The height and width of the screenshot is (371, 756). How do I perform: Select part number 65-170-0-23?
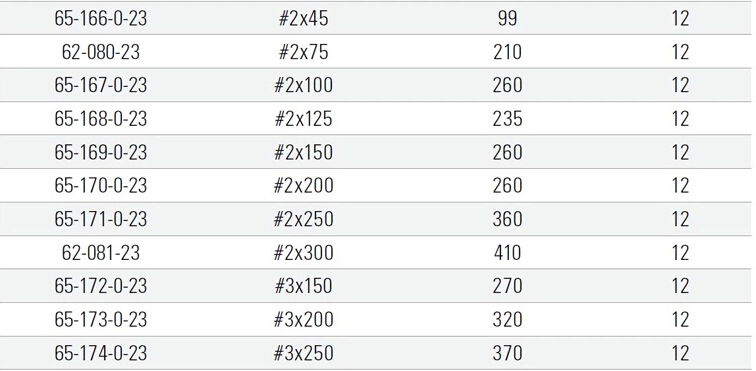point(100,186)
